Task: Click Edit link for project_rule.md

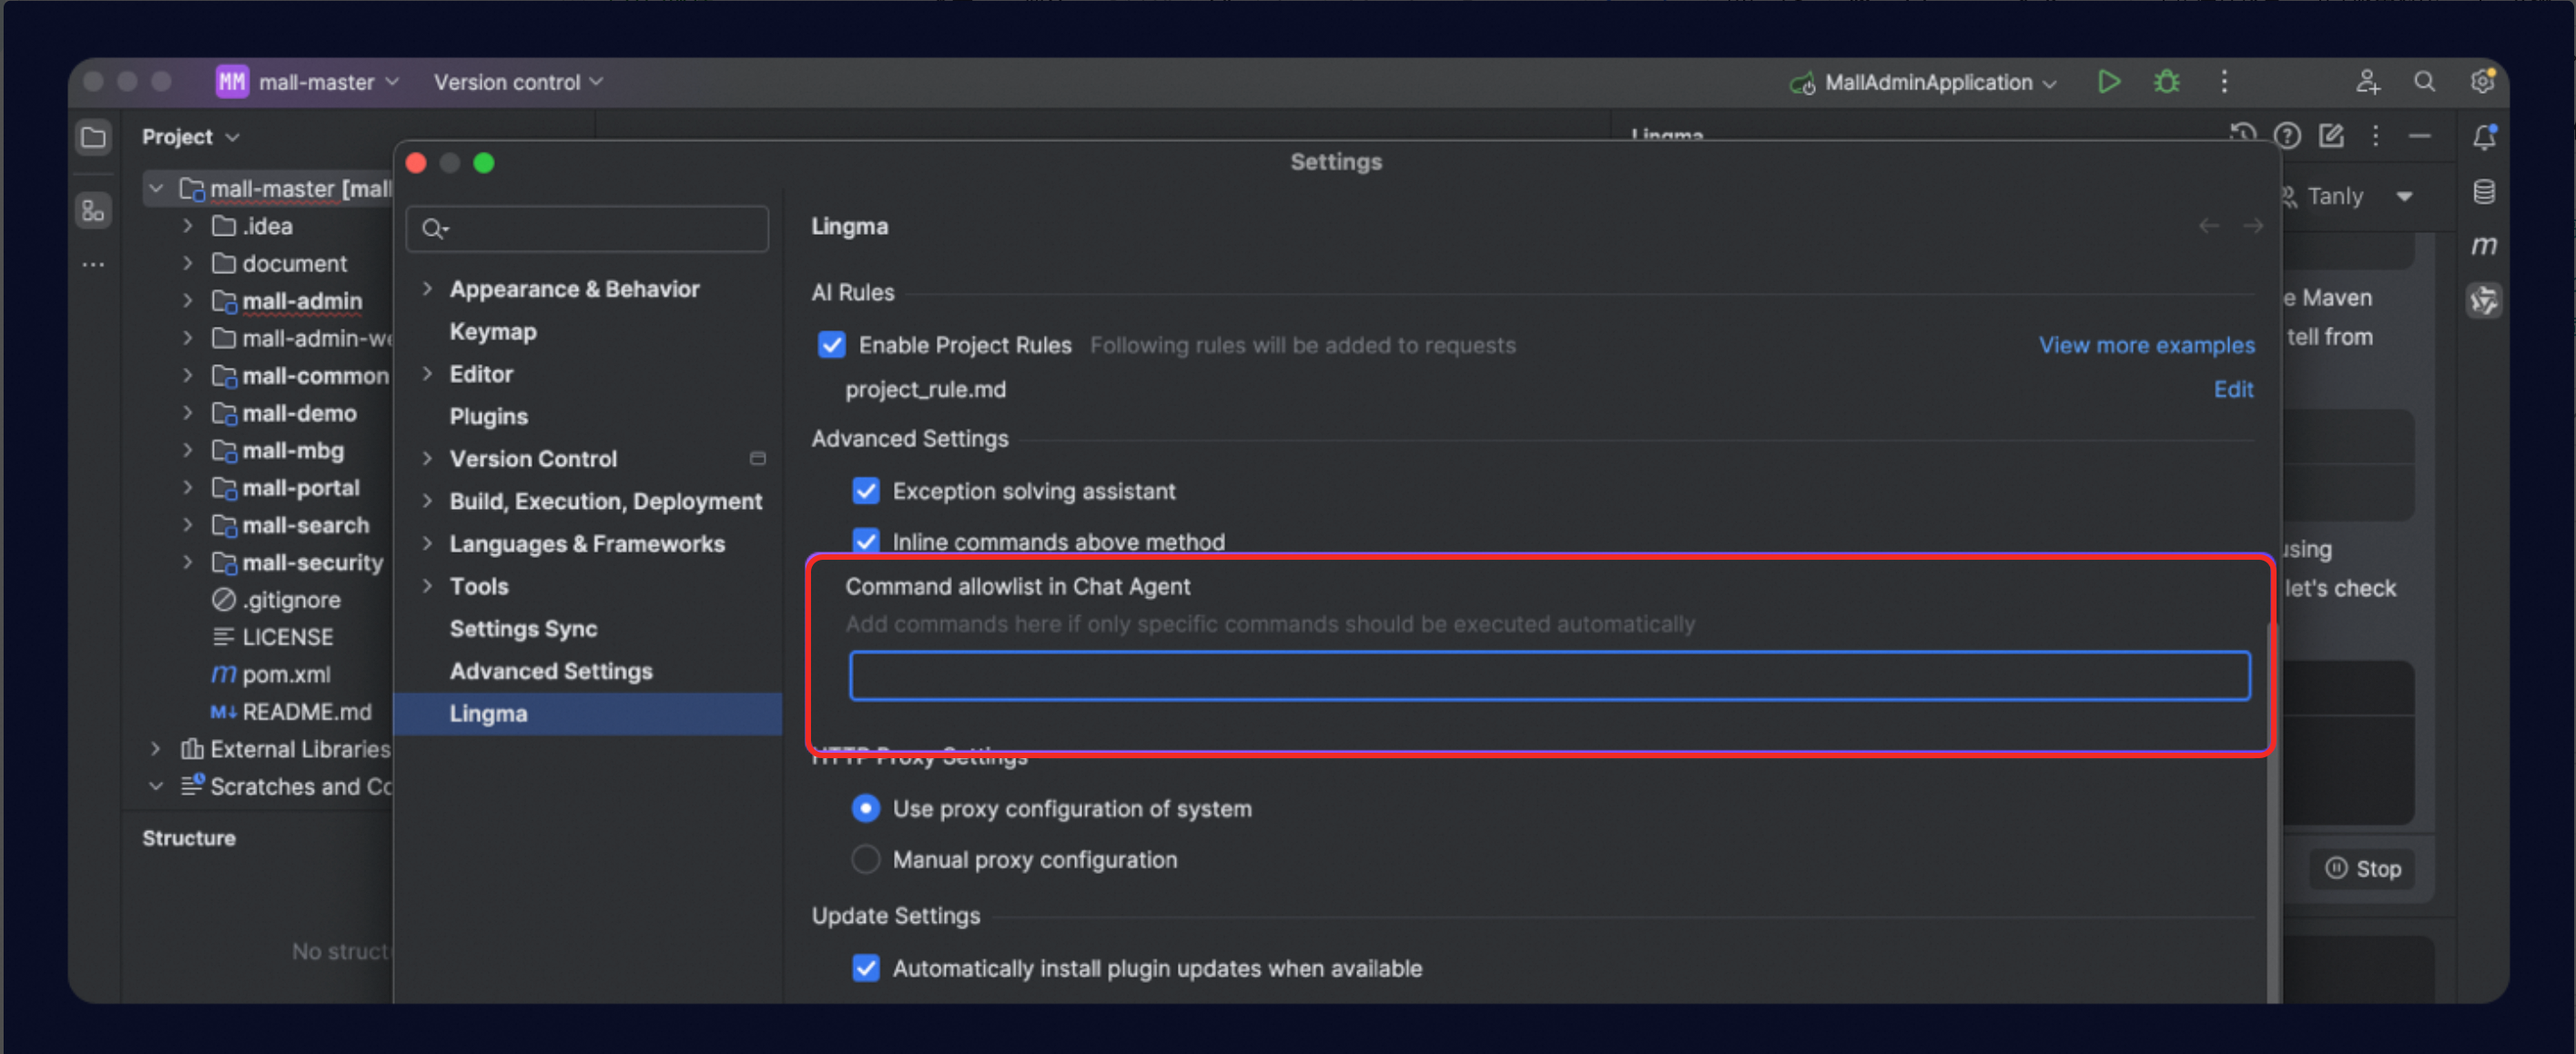Action: (x=2232, y=389)
